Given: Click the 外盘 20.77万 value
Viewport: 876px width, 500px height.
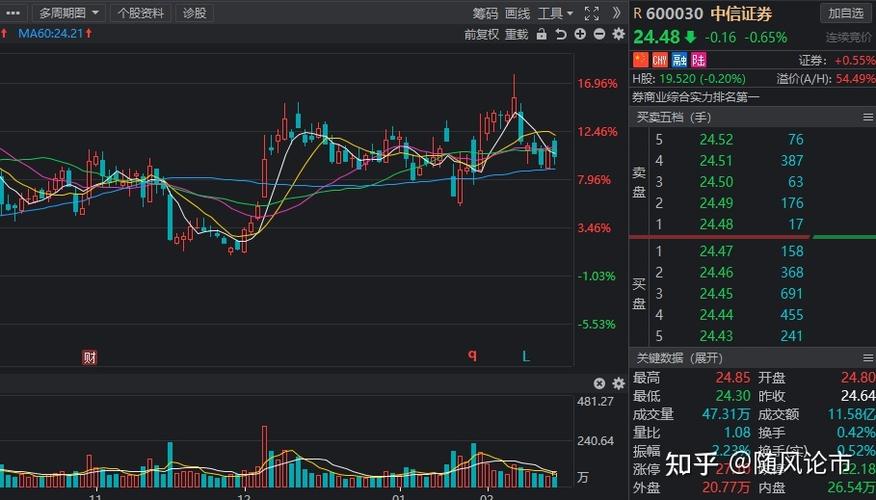Looking at the screenshot, I should 726,488.
